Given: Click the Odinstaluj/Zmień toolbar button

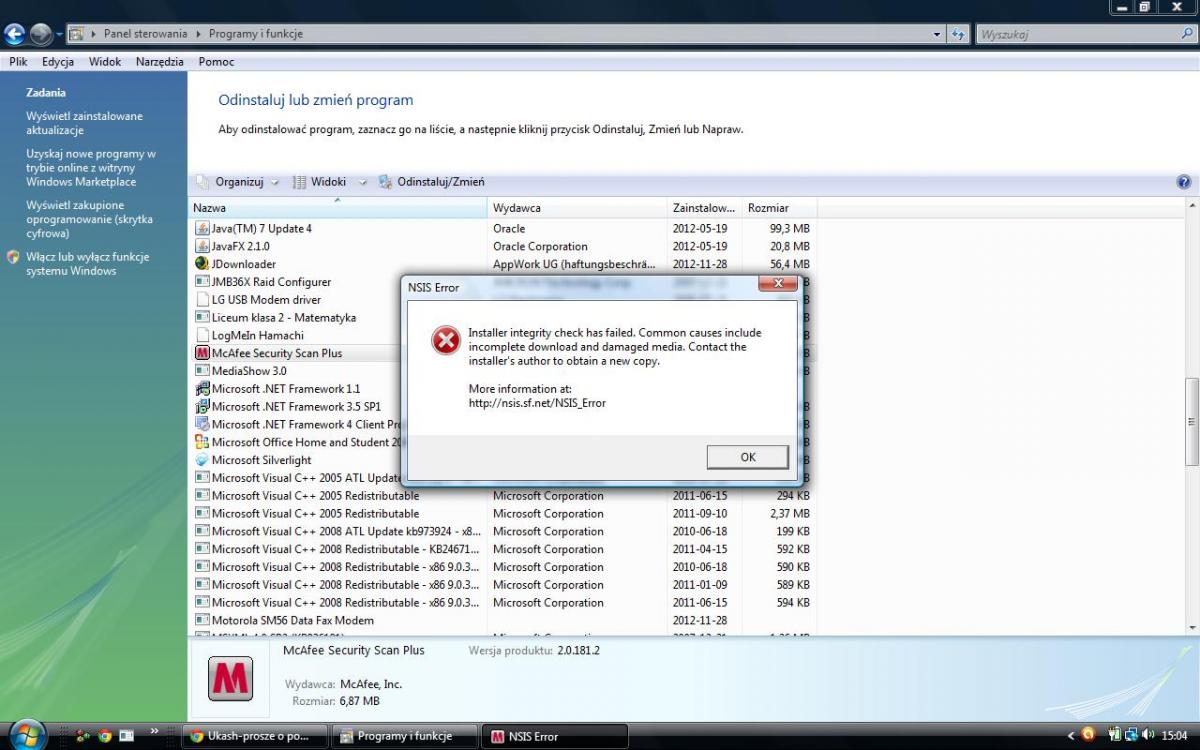Looking at the screenshot, I should tap(431, 182).
